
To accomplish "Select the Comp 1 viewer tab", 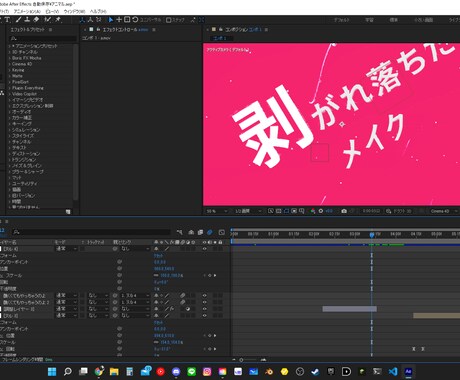I will point(220,38).
